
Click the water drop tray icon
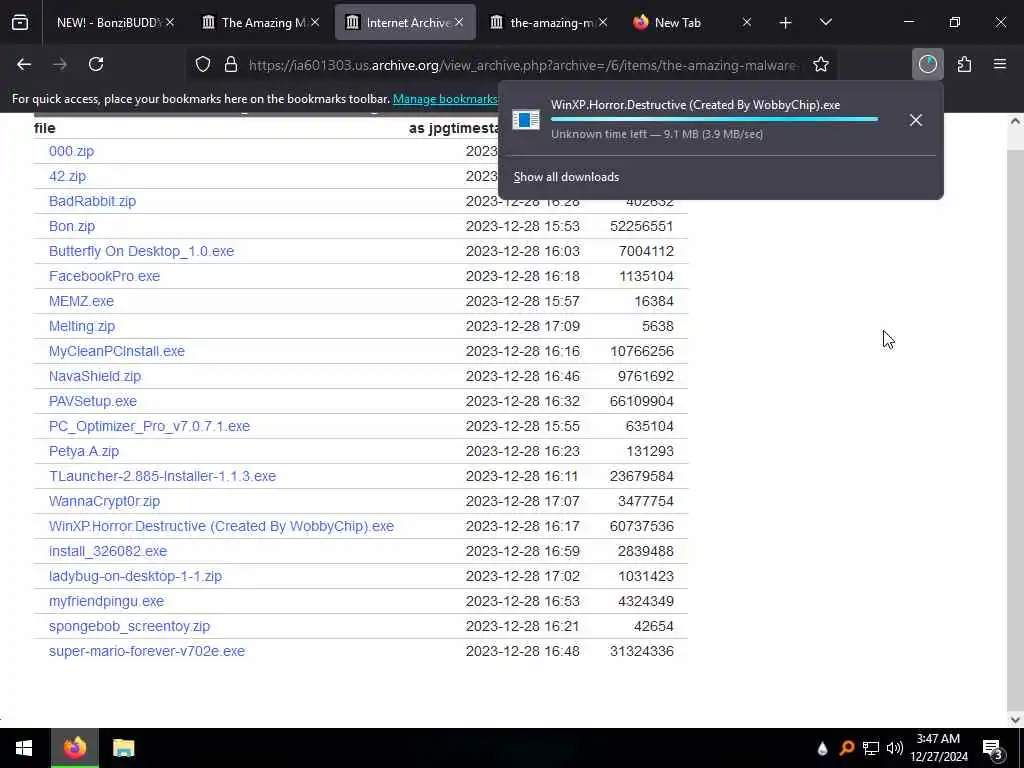coord(822,748)
